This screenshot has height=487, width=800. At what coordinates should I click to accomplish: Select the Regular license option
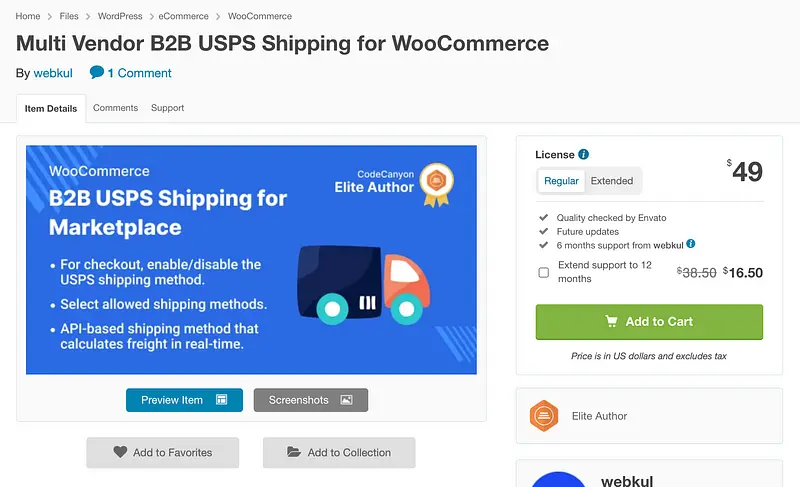click(x=561, y=181)
